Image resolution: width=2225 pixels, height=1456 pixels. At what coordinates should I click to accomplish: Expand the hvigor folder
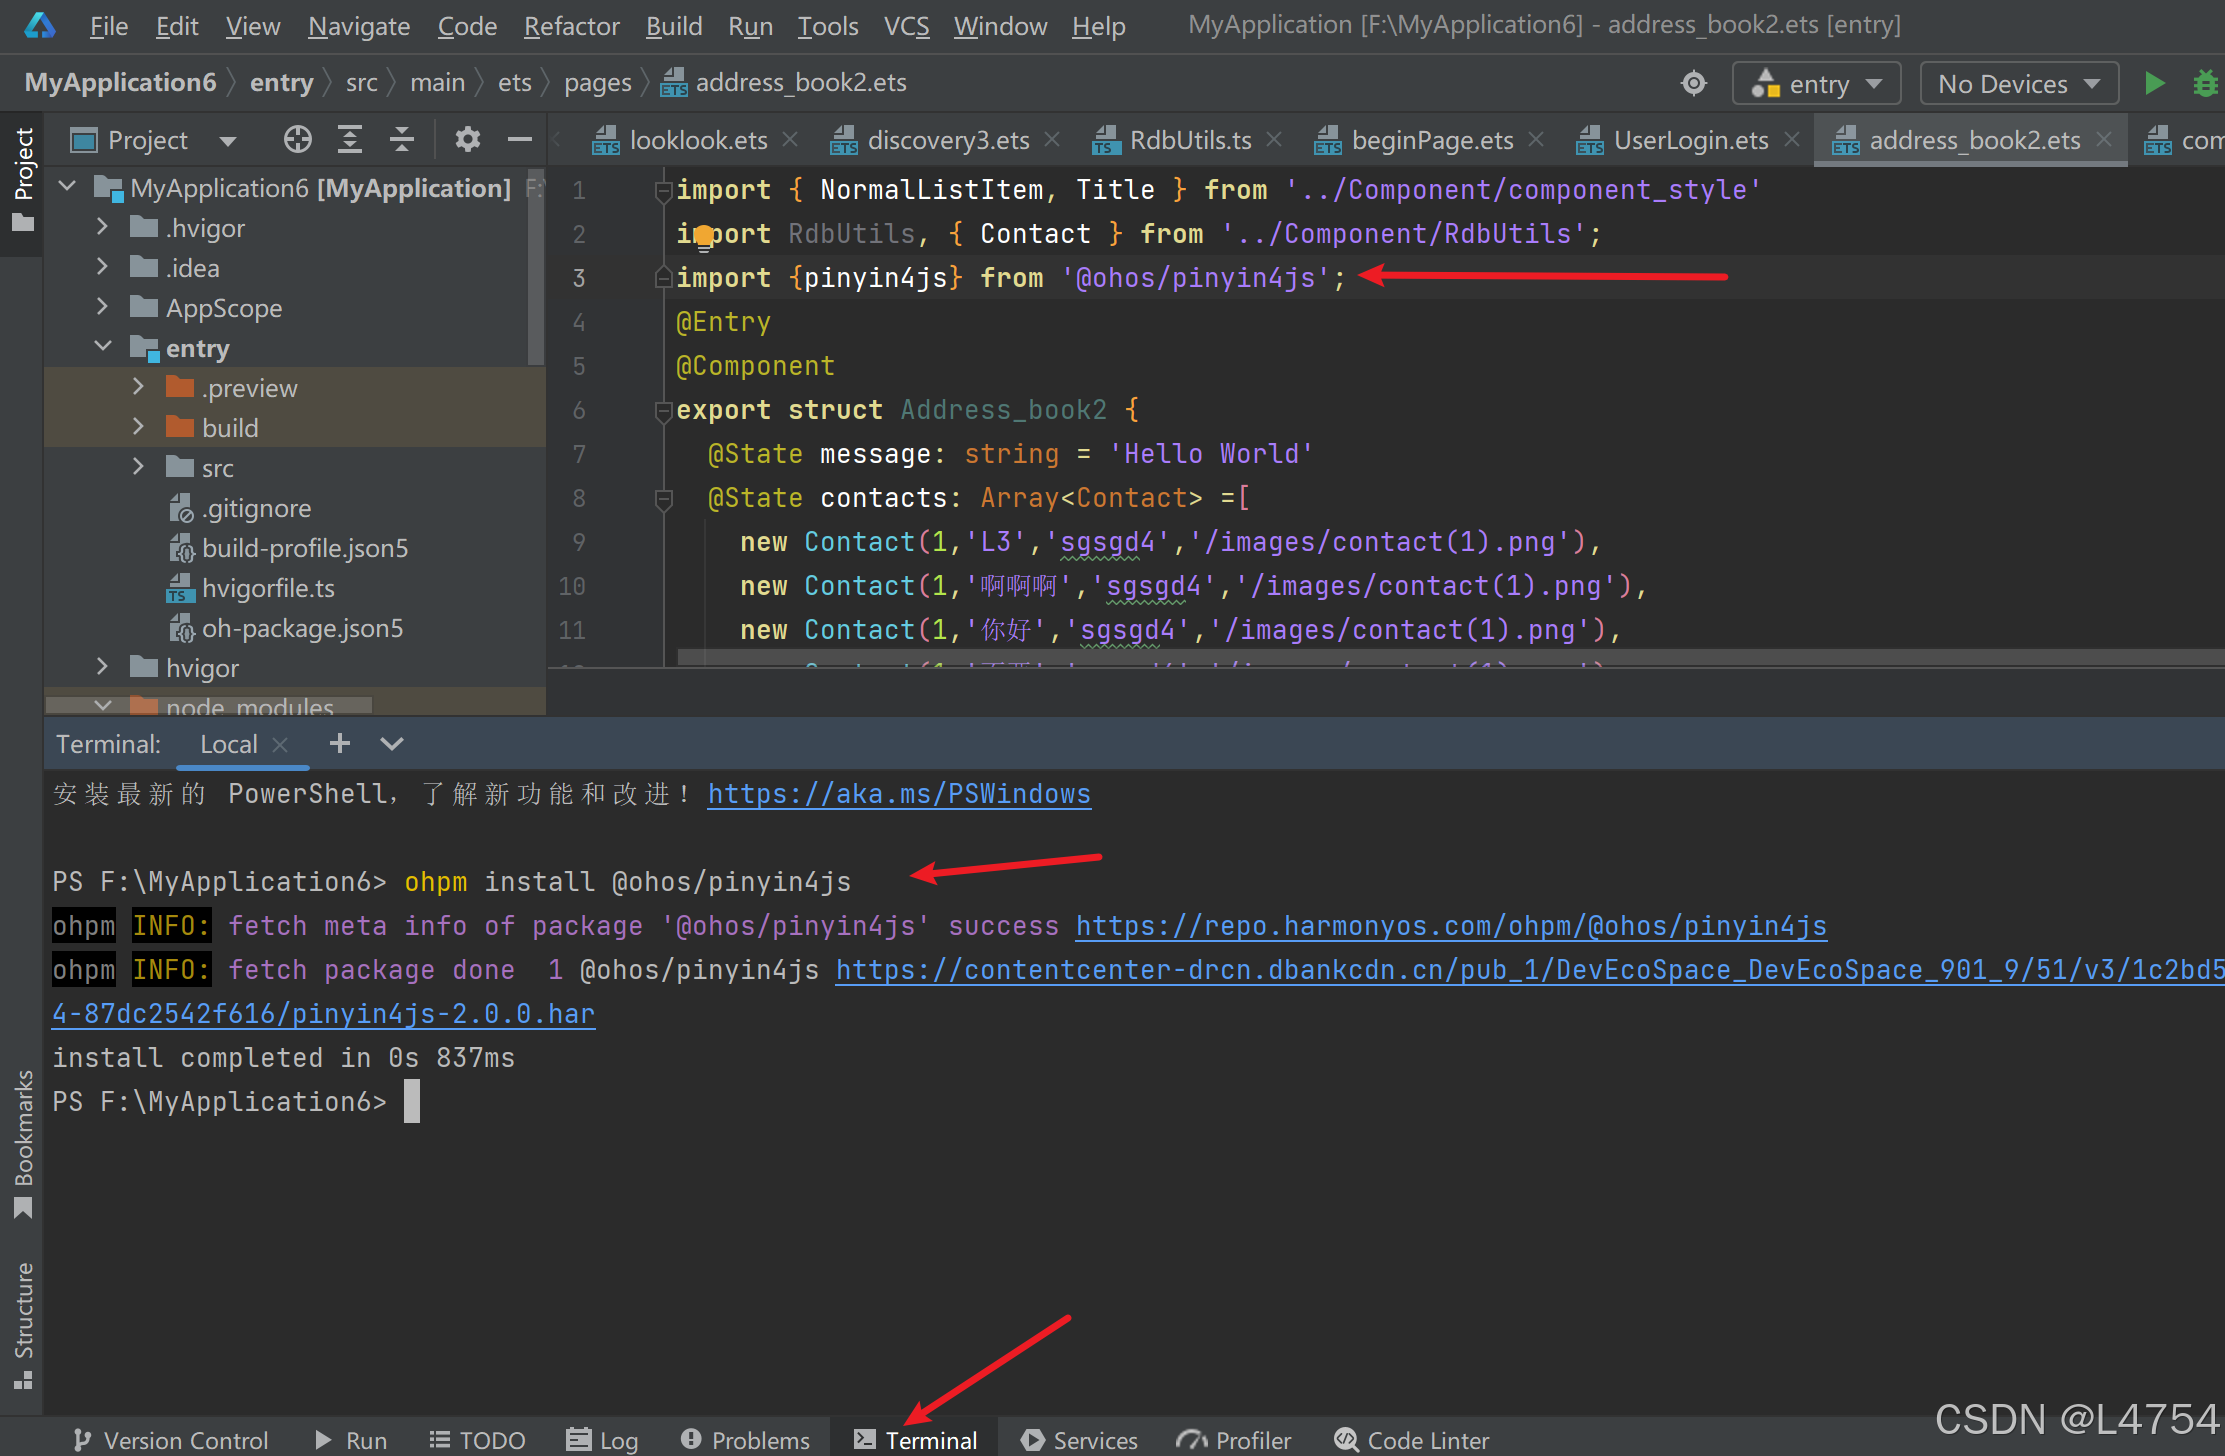pyautogui.click(x=102, y=667)
